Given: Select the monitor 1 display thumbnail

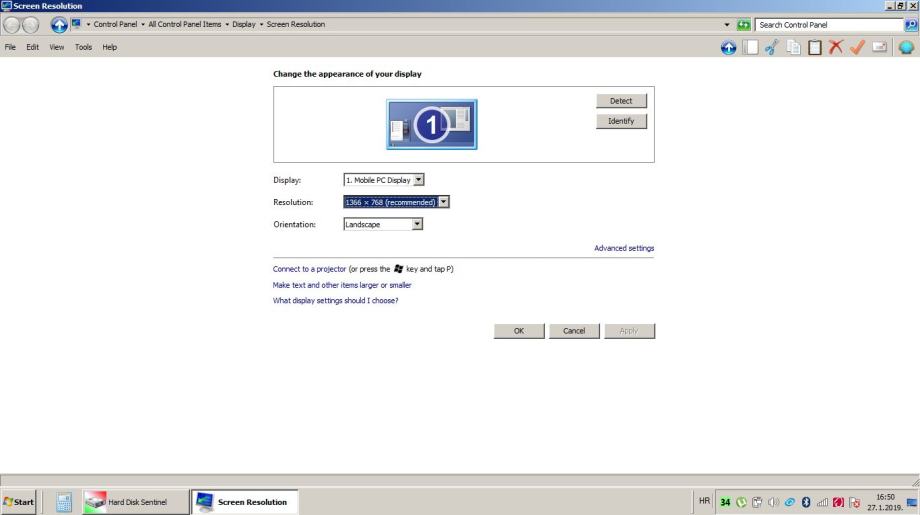Looking at the screenshot, I should point(431,124).
